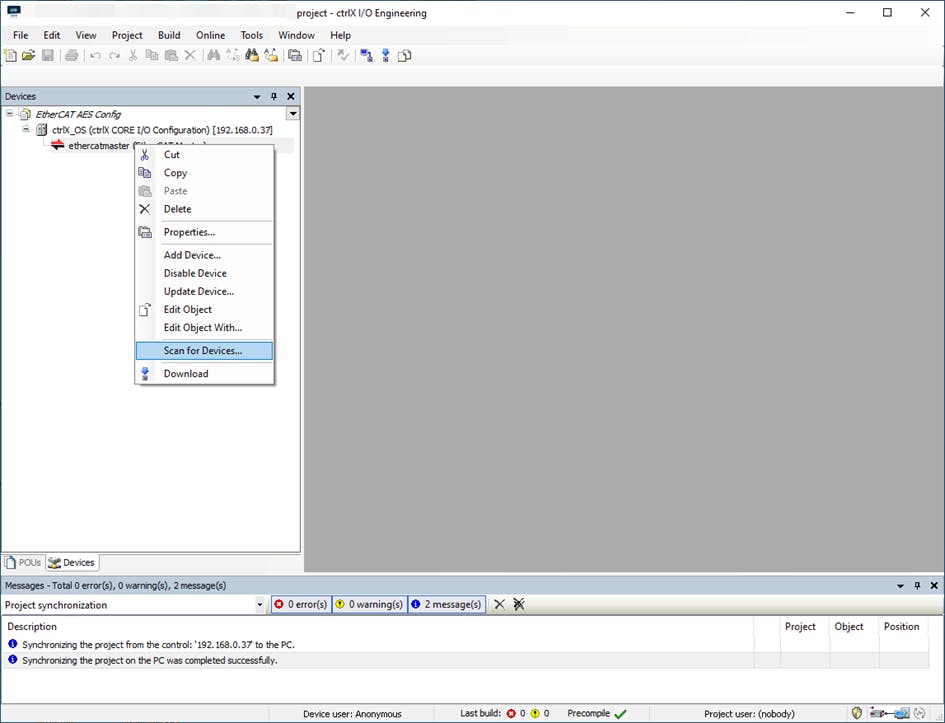
Task: Click the Edit Object toolbar icon
Action: (x=319, y=55)
